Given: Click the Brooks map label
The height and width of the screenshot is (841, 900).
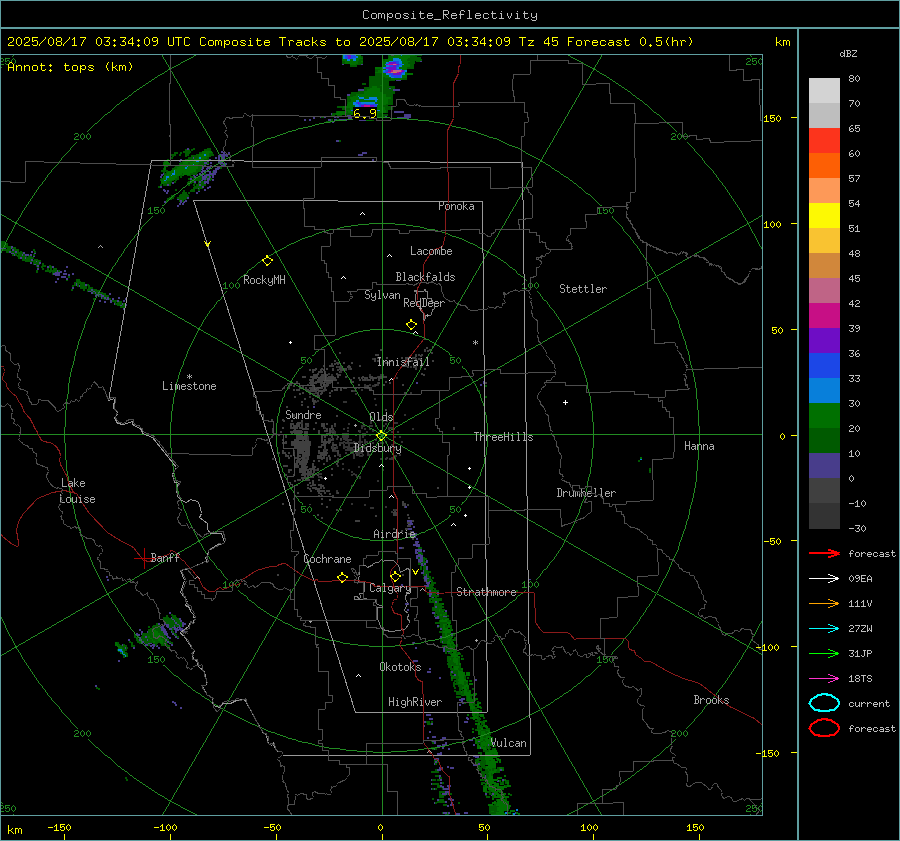Looking at the screenshot, I should [711, 700].
